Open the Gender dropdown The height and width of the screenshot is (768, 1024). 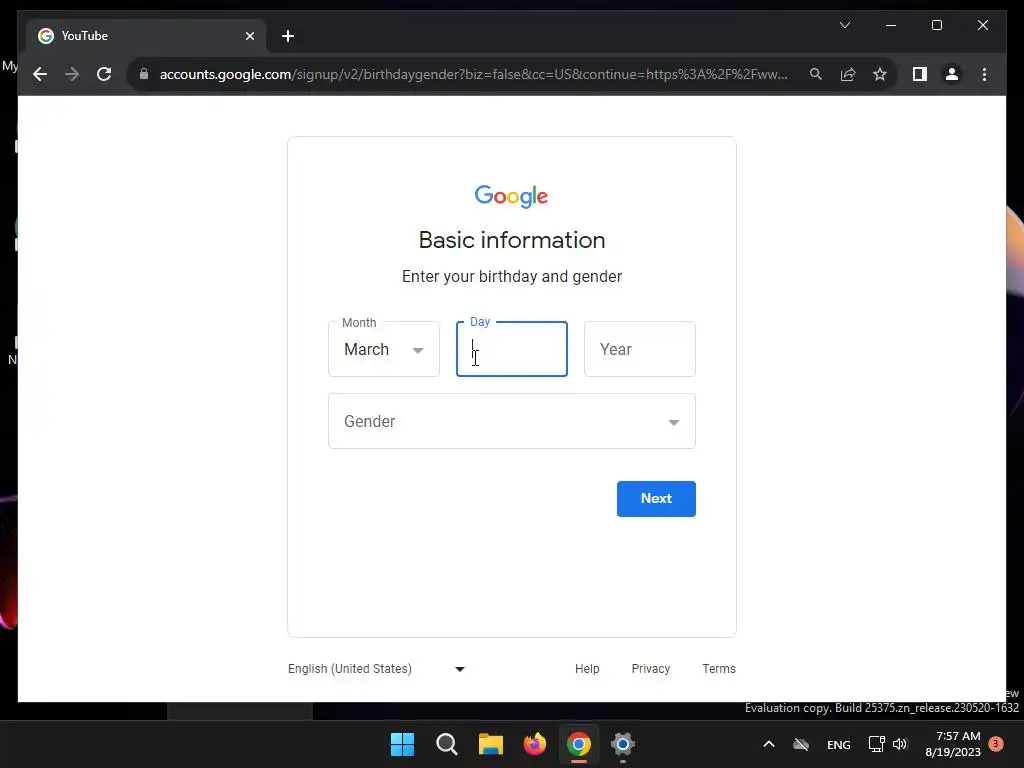click(x=511, y=421)
